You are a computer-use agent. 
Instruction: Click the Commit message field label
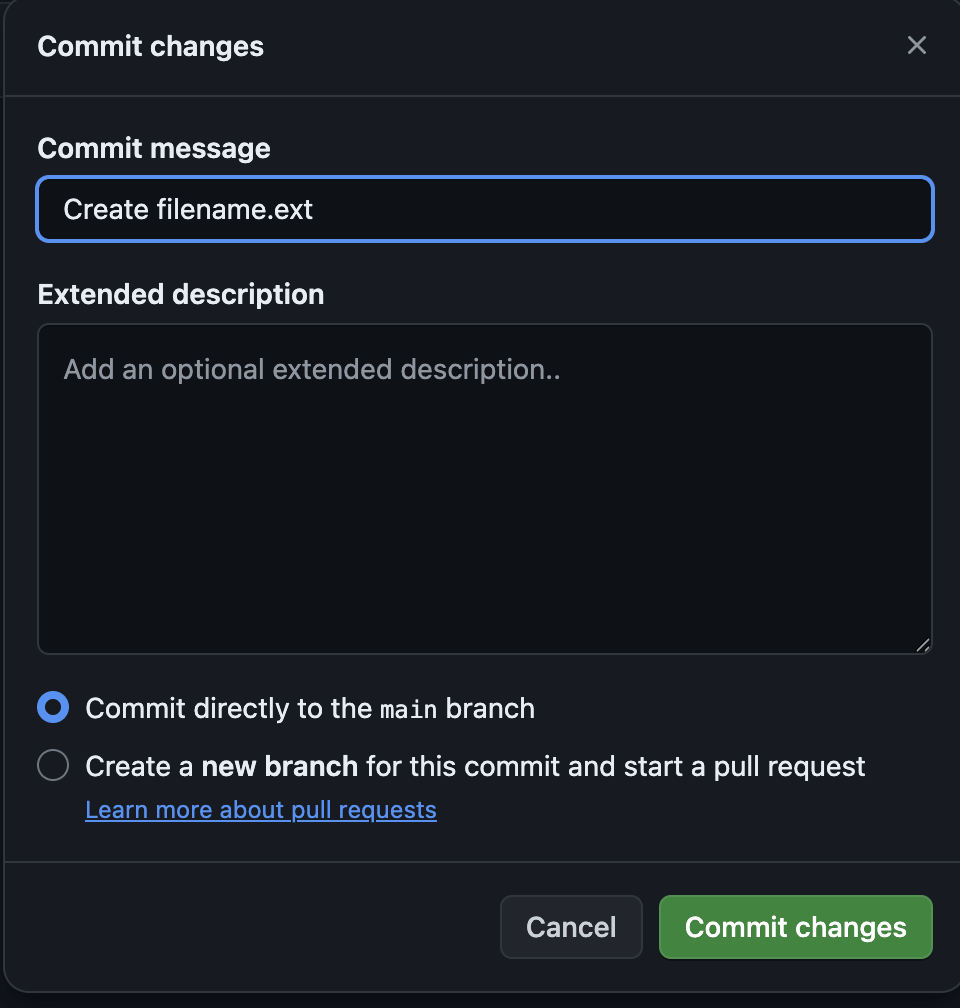(154, 148)
